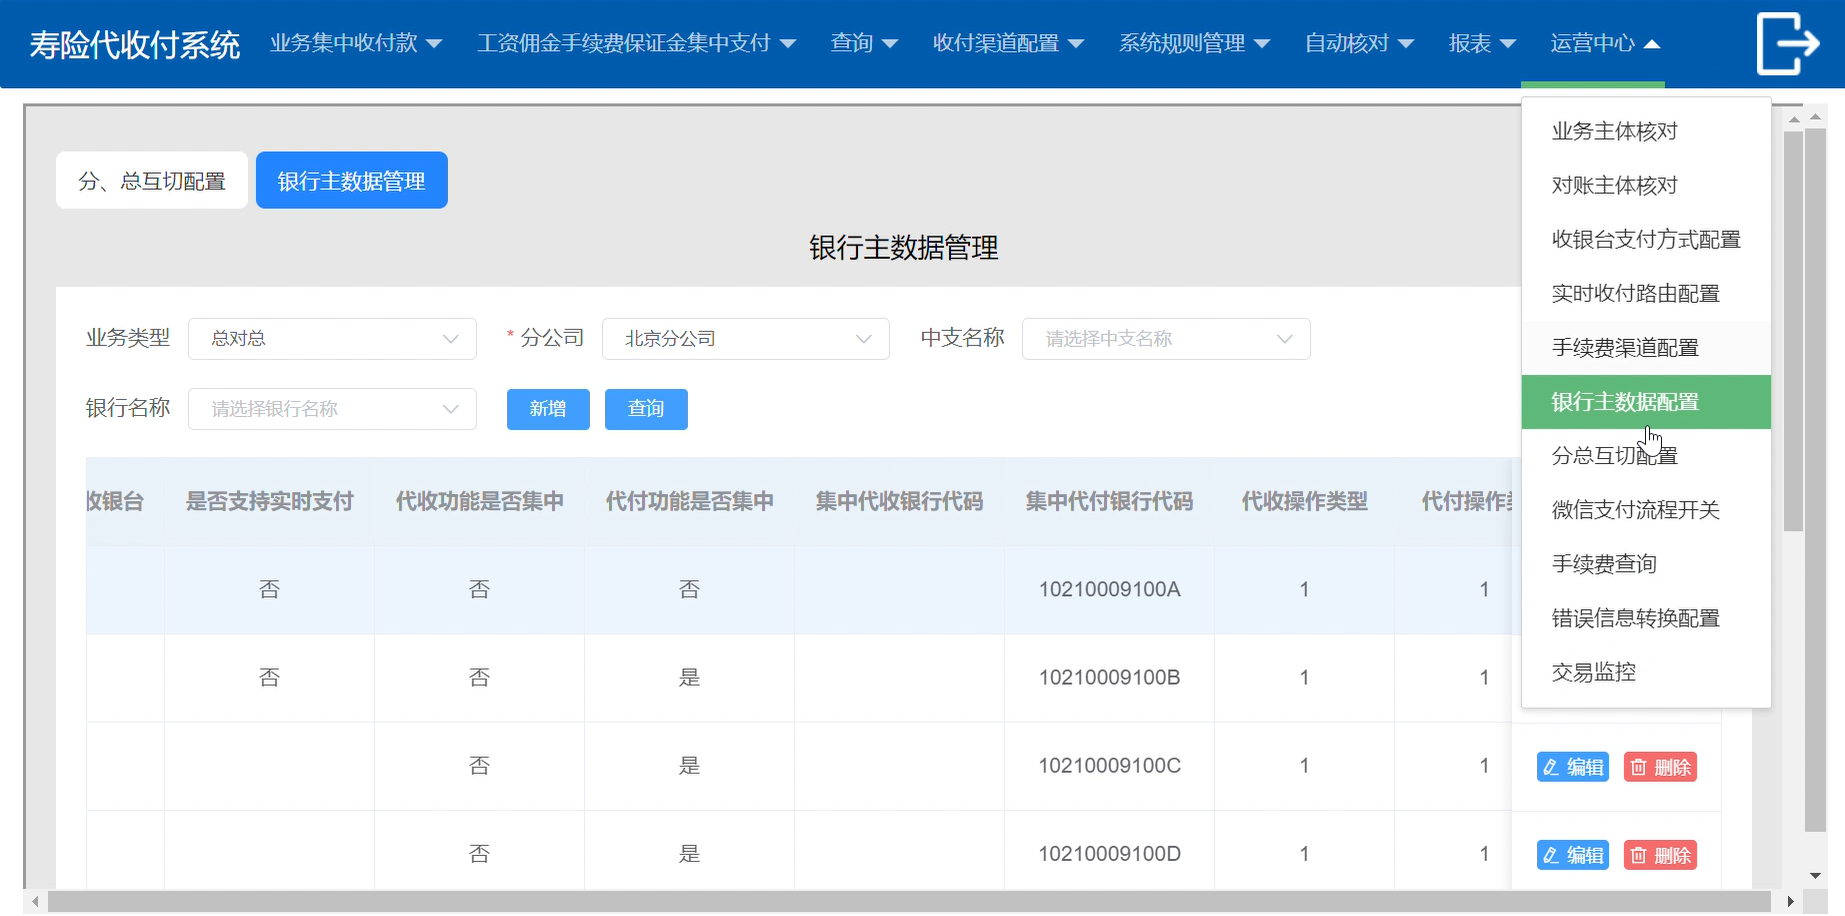Click cell 10210009100C
Screen dimensions: 1845x916
click(x=1110, y=765)
